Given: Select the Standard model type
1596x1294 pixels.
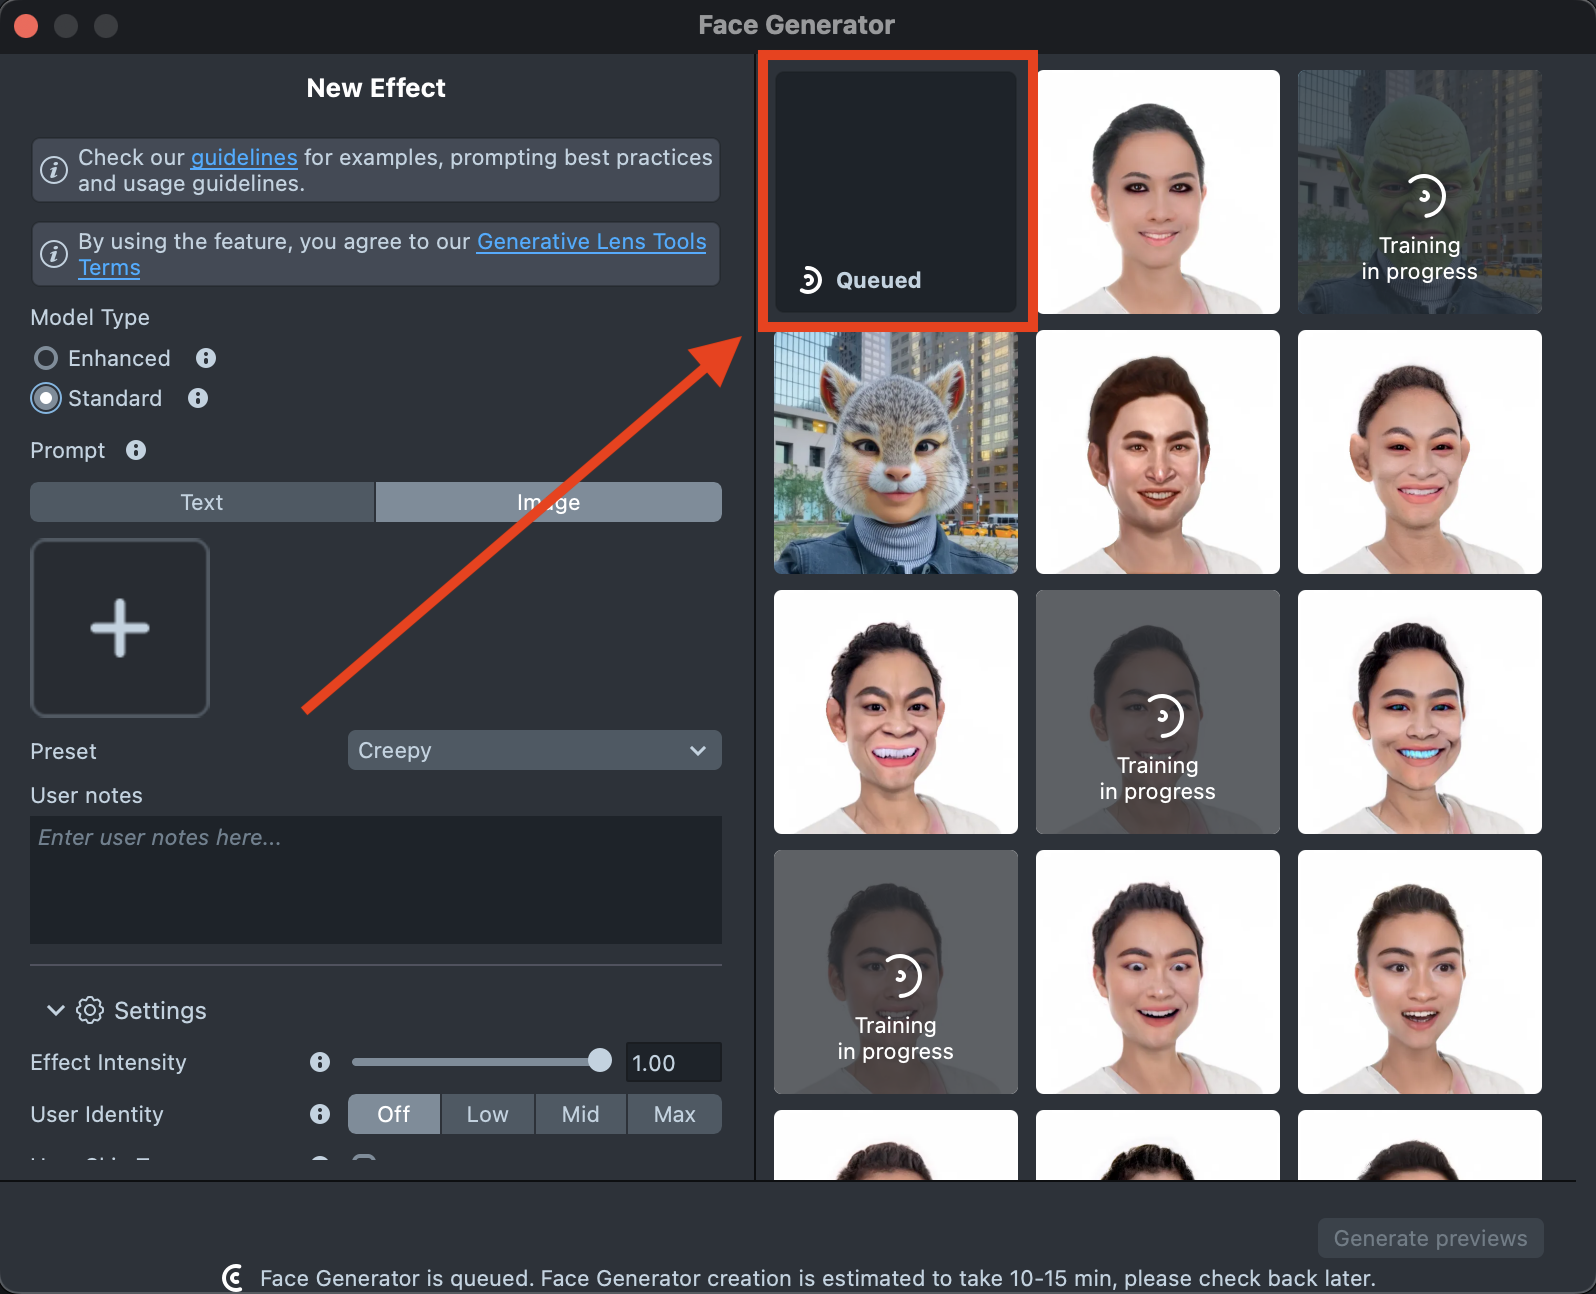Looking at the screenshot, I should pyautogui.click(x=46, y=398).
